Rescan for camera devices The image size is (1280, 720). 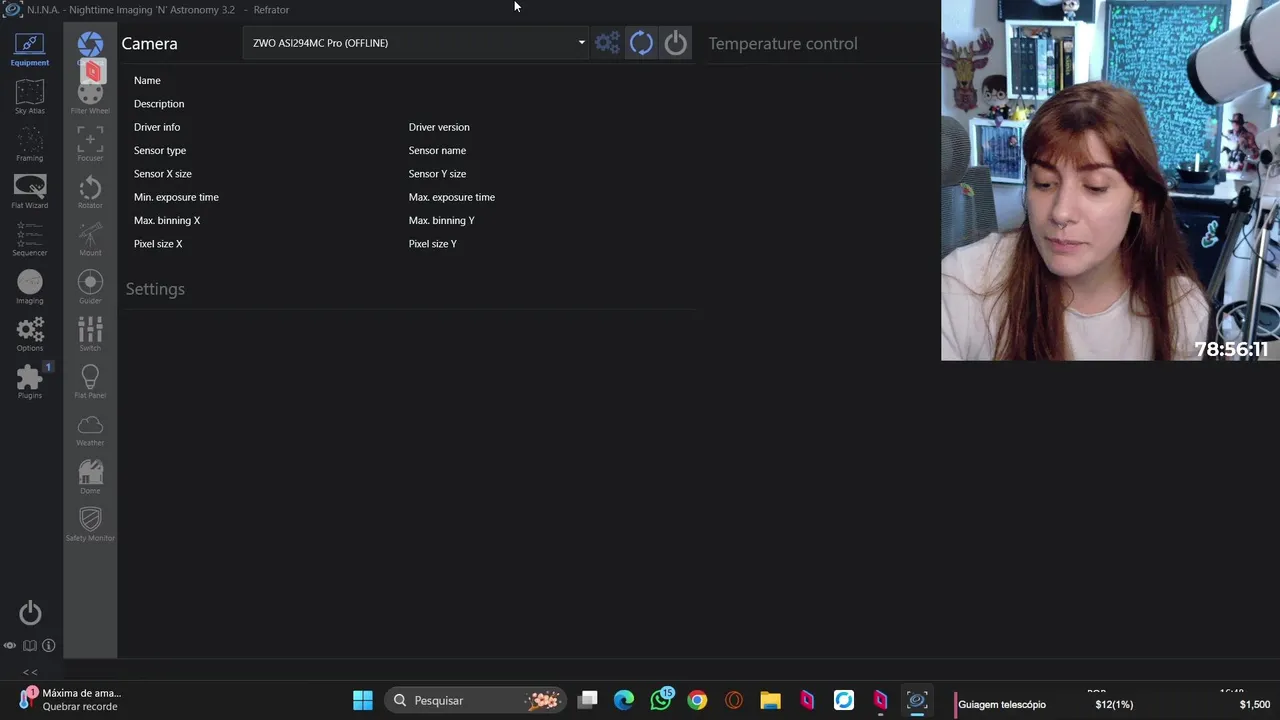click(641, 43)
